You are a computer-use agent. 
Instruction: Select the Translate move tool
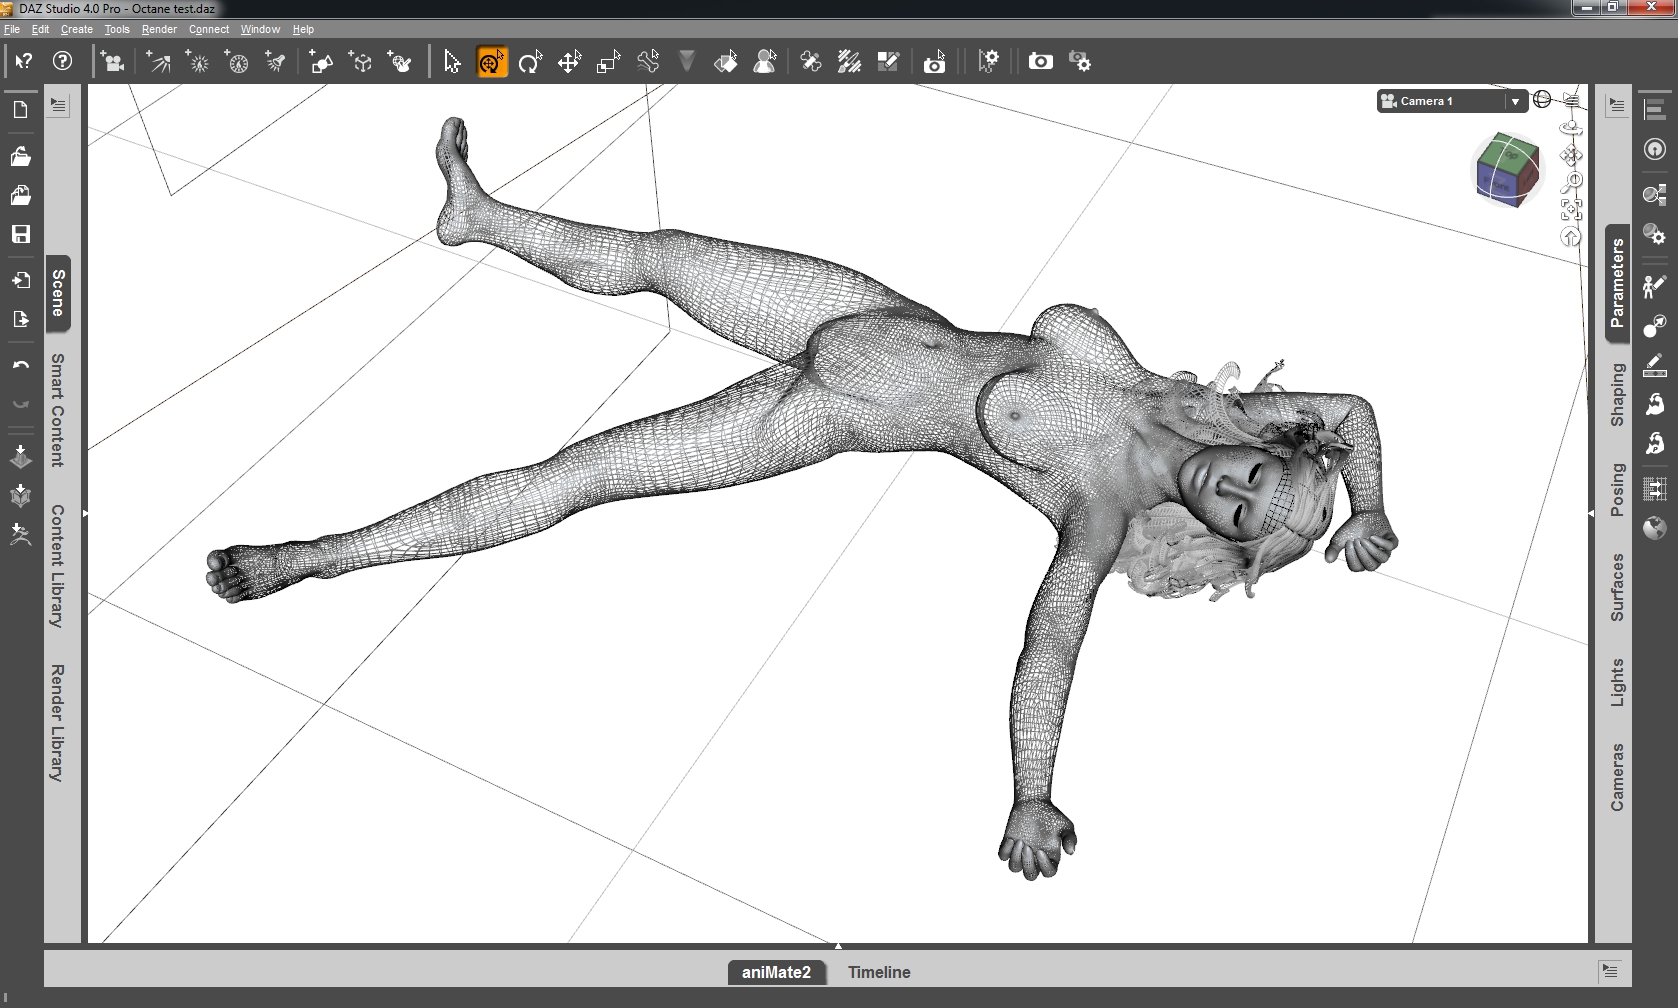pos(570,63)
